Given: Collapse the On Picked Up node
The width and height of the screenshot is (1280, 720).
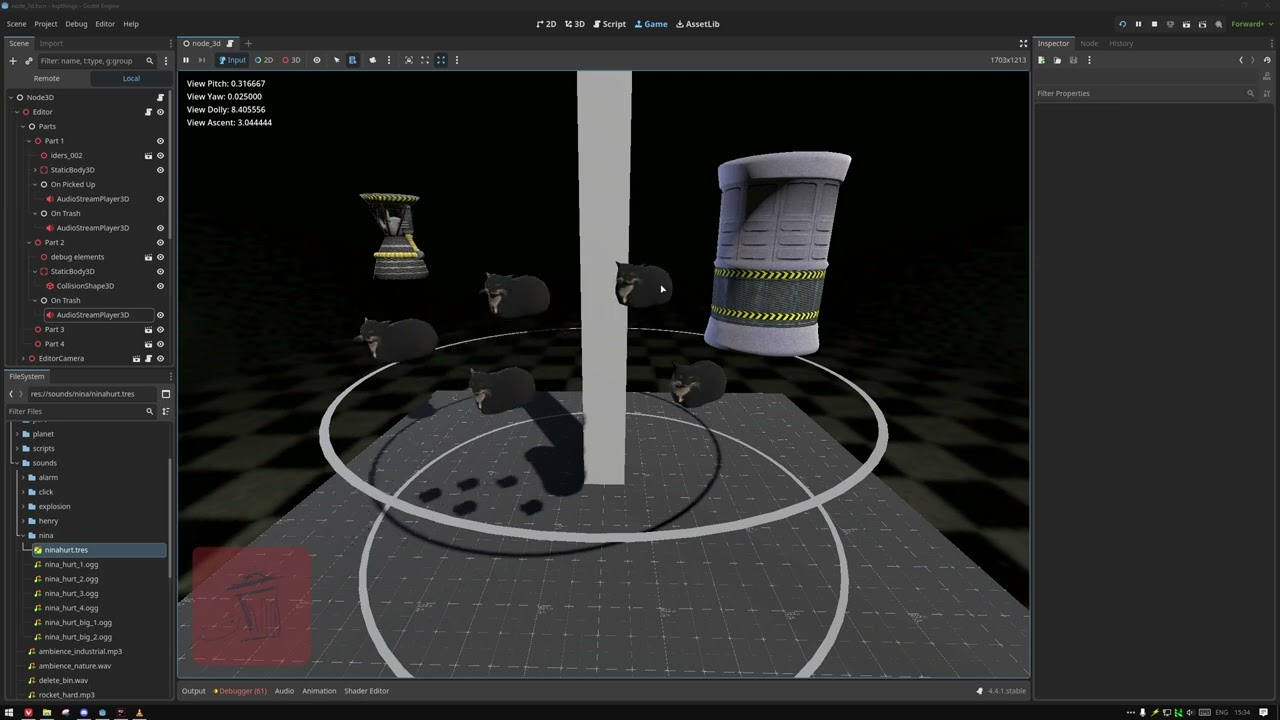Looking at the screenshot, I should click(34, 184).
